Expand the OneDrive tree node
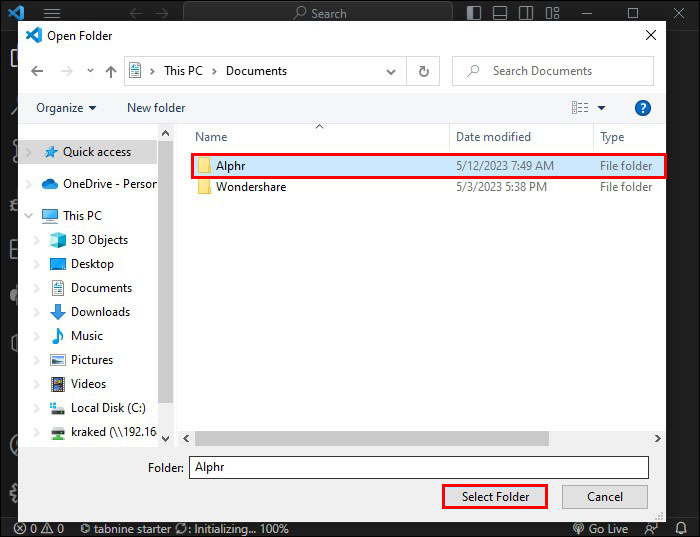This screenshot has height=537, width=700. [x=29, y=184]
